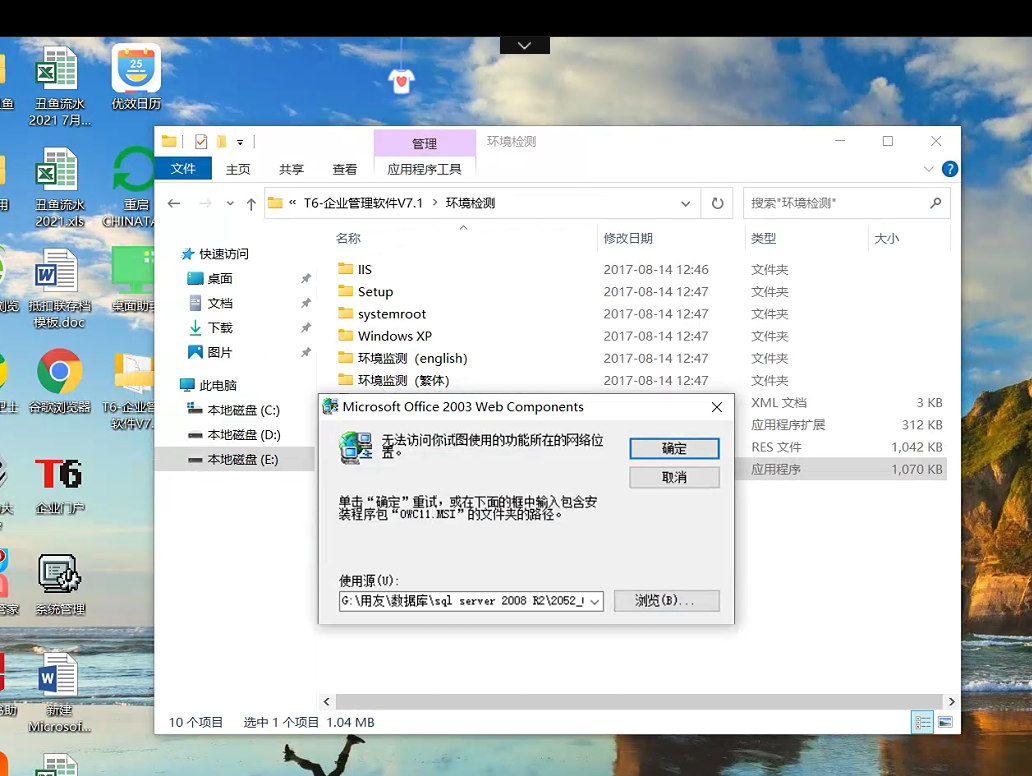
Task: Click new folder icon in quick access toolbar
Action: 222,142
